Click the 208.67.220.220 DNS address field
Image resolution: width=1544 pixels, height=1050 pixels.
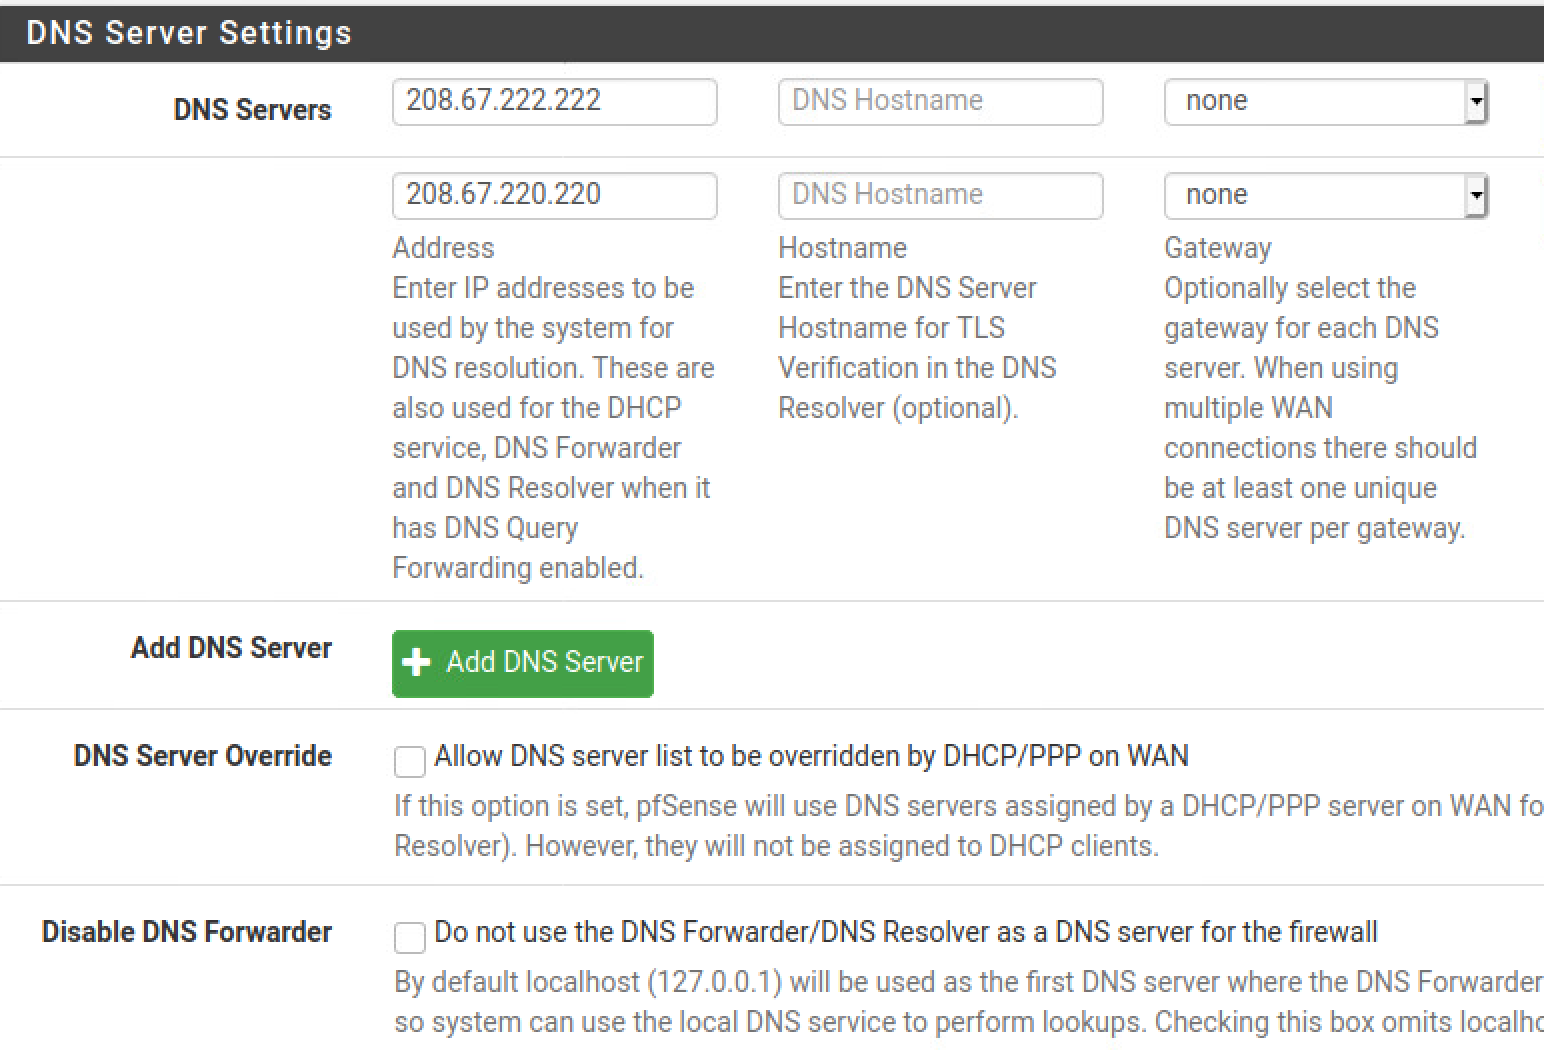pos(554,195)
